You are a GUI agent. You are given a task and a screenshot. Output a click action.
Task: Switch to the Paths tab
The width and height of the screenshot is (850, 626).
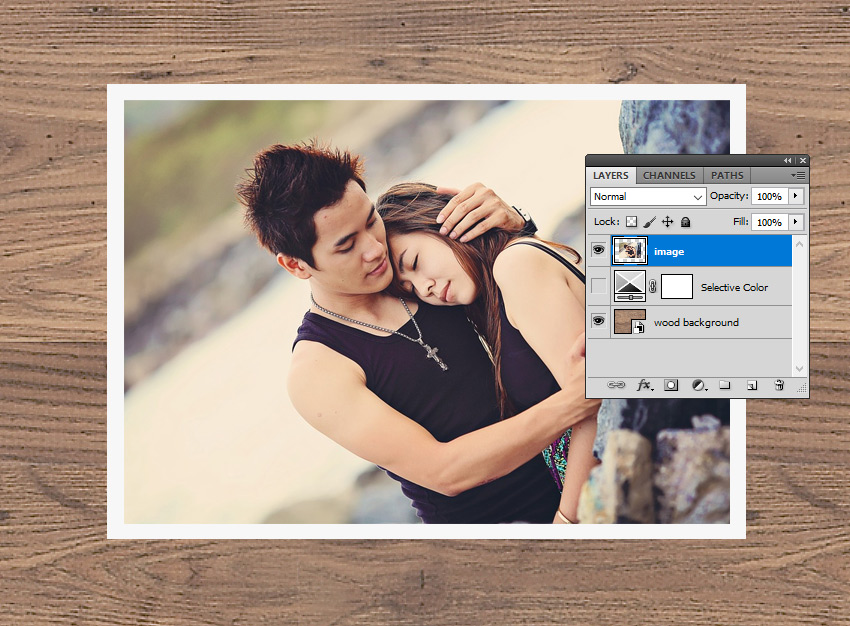coord(727,176)
